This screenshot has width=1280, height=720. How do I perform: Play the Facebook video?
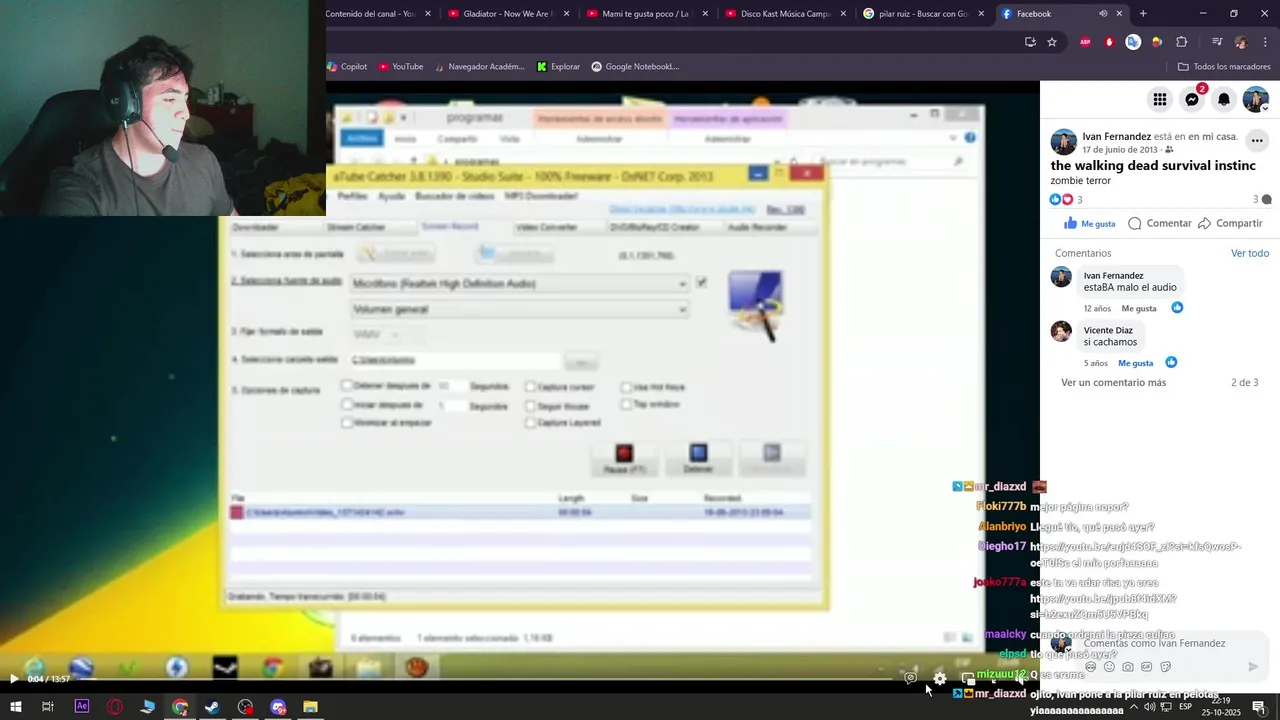[x=14, y=679]
